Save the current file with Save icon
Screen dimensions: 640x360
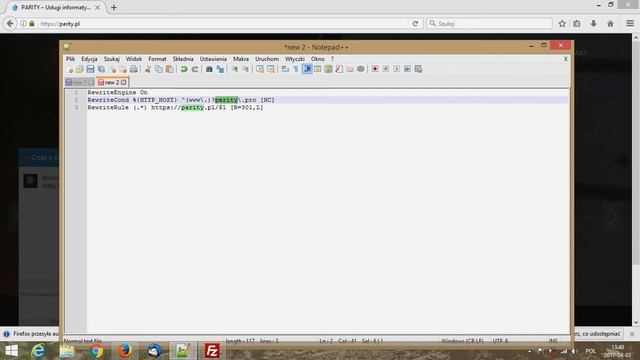coord(90,69)
